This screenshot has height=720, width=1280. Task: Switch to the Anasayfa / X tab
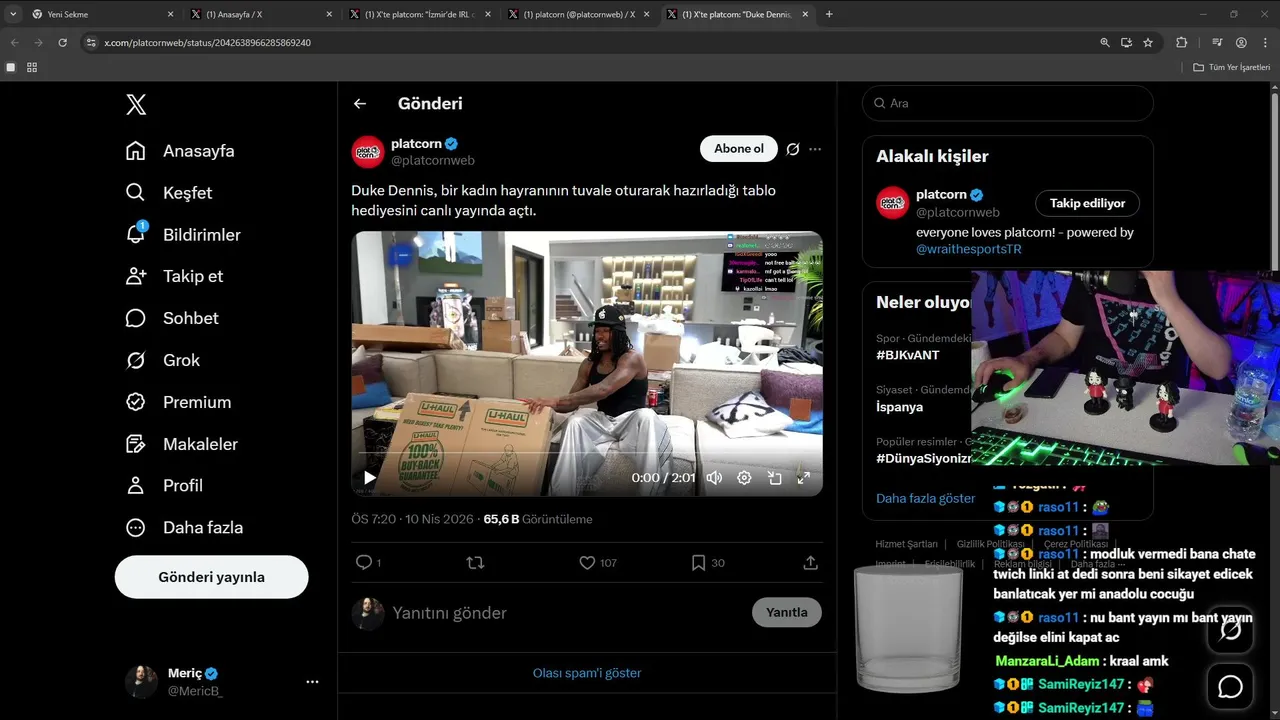tap(262, 14)
